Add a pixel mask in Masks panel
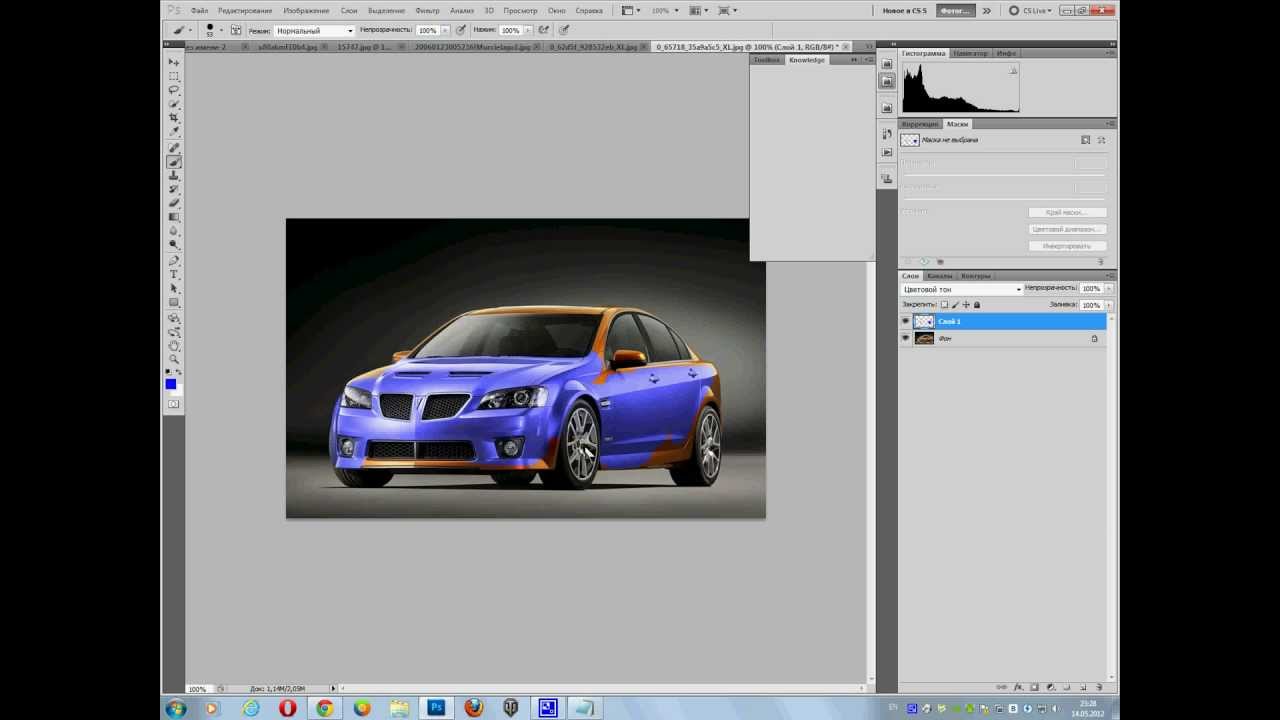Screen dimensions: 1280x720 click(x=1086, y=140)
